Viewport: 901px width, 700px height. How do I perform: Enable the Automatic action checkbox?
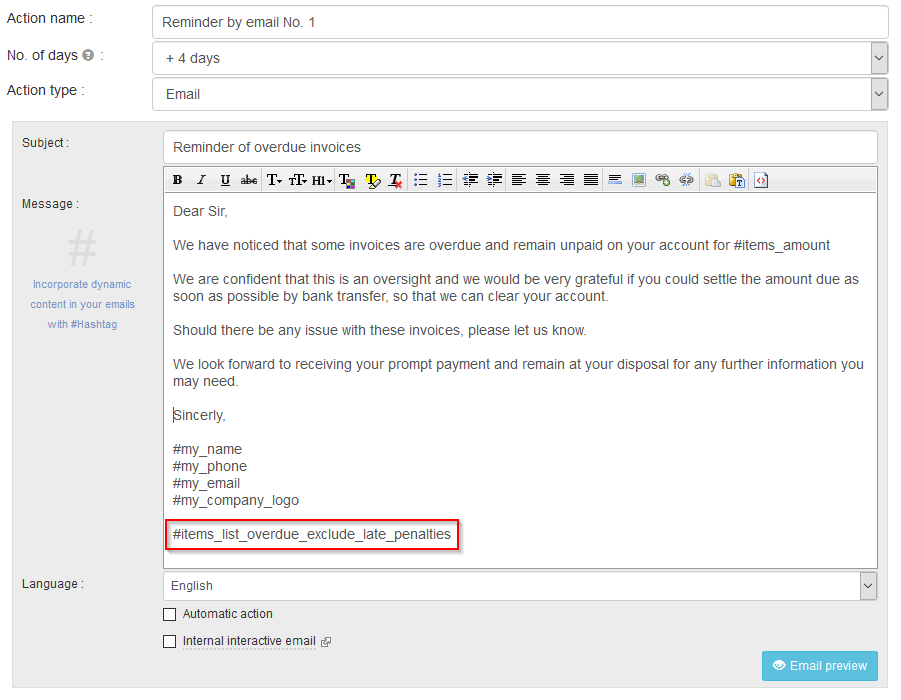[x=169, y=614]
